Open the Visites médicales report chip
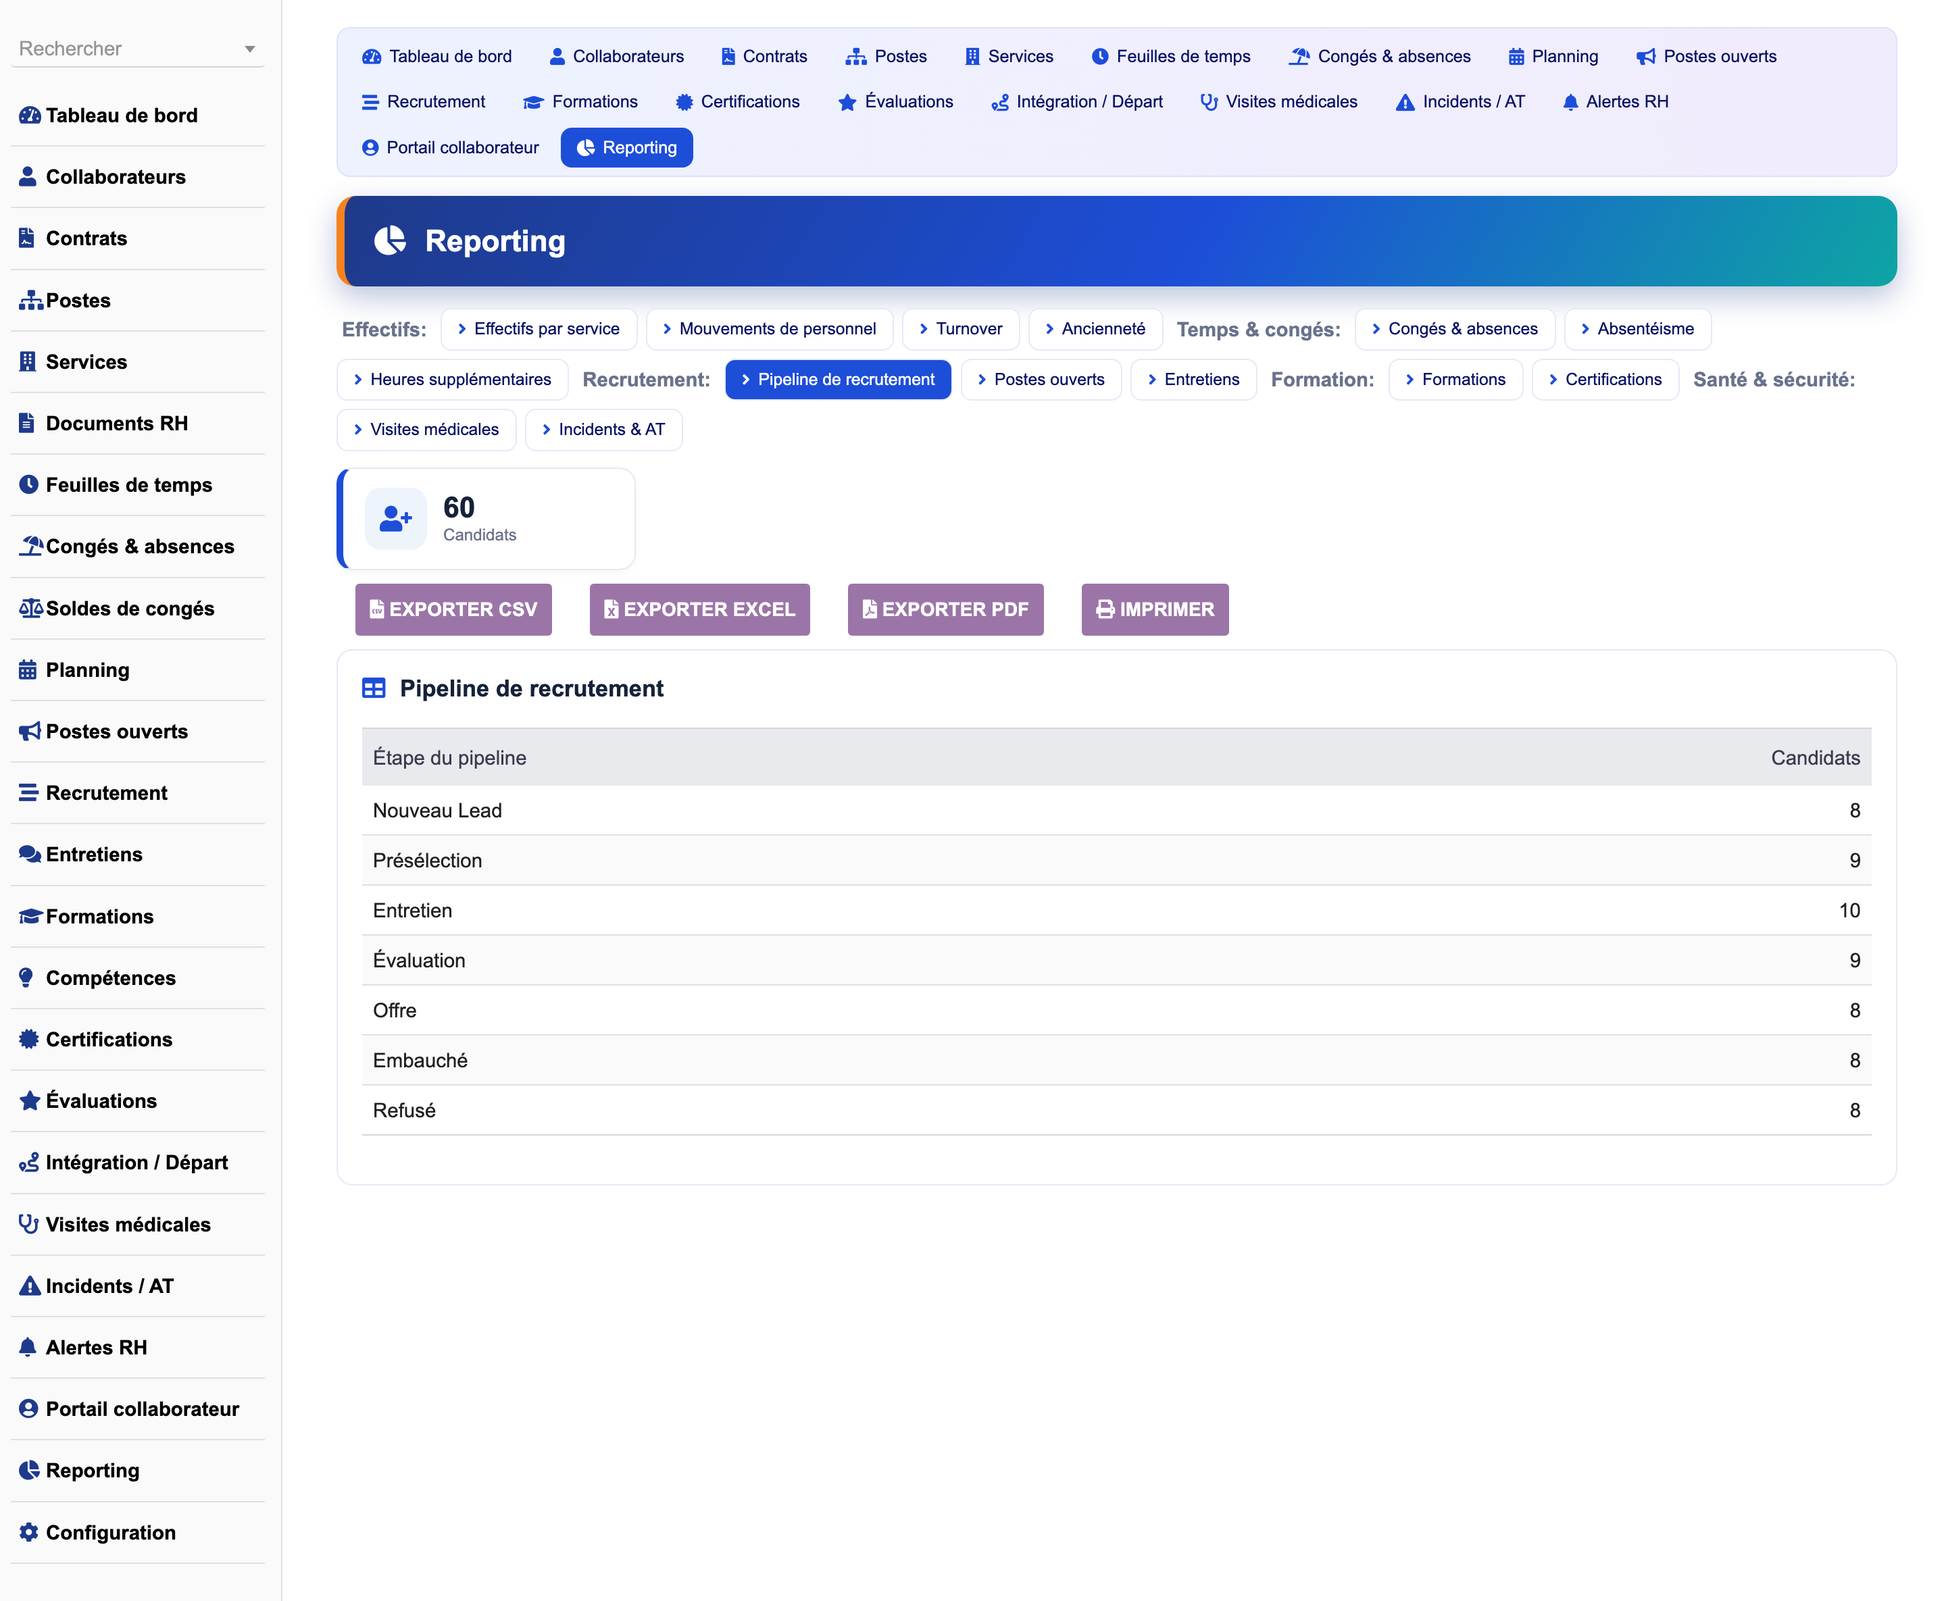Viewport: 1946px width, 1601px height. point(426,430)
